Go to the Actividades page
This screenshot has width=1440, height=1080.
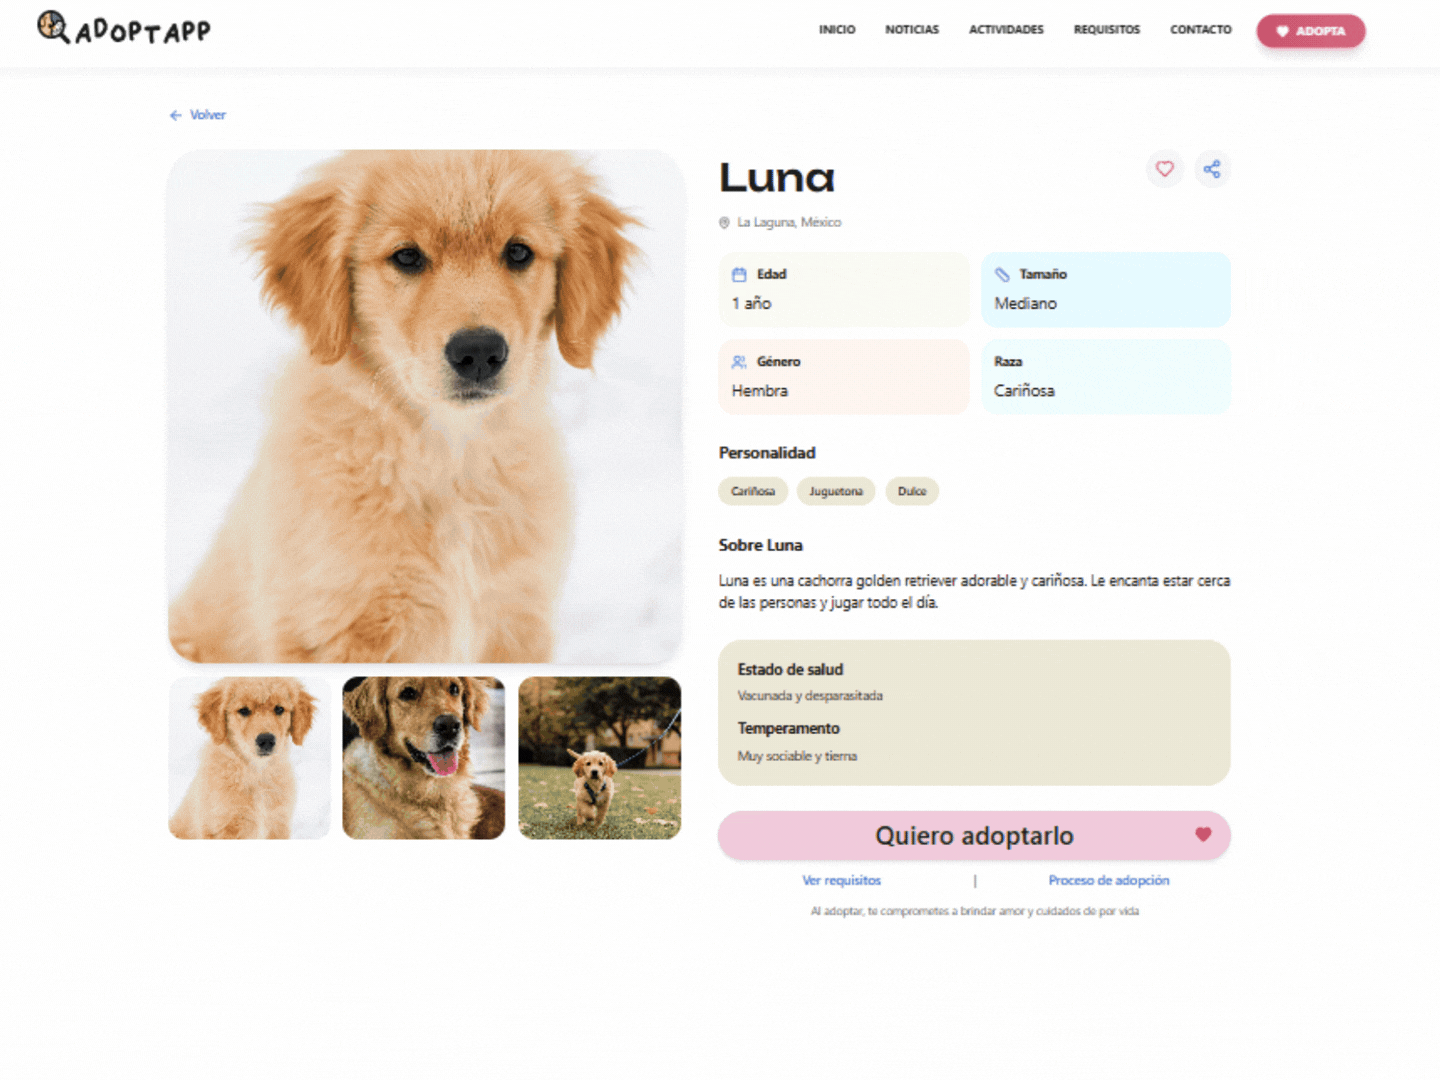coord(1006,30)
